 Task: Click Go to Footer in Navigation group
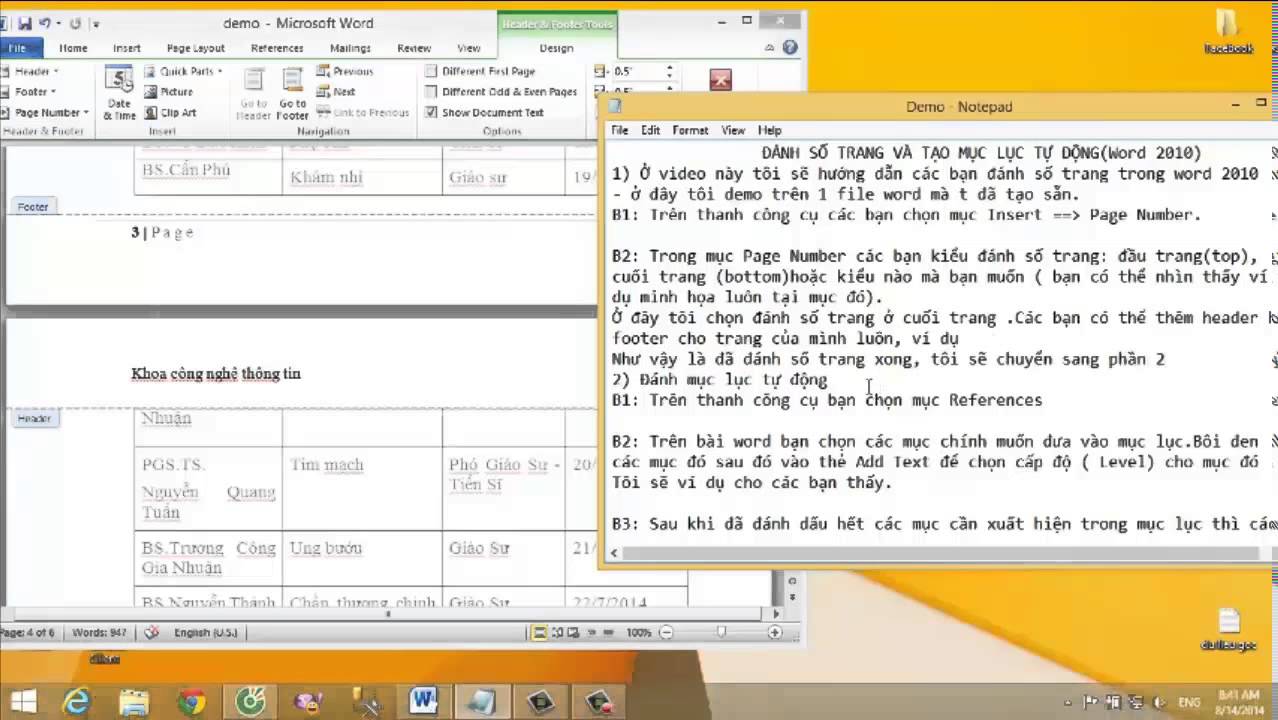click(292, 93)
